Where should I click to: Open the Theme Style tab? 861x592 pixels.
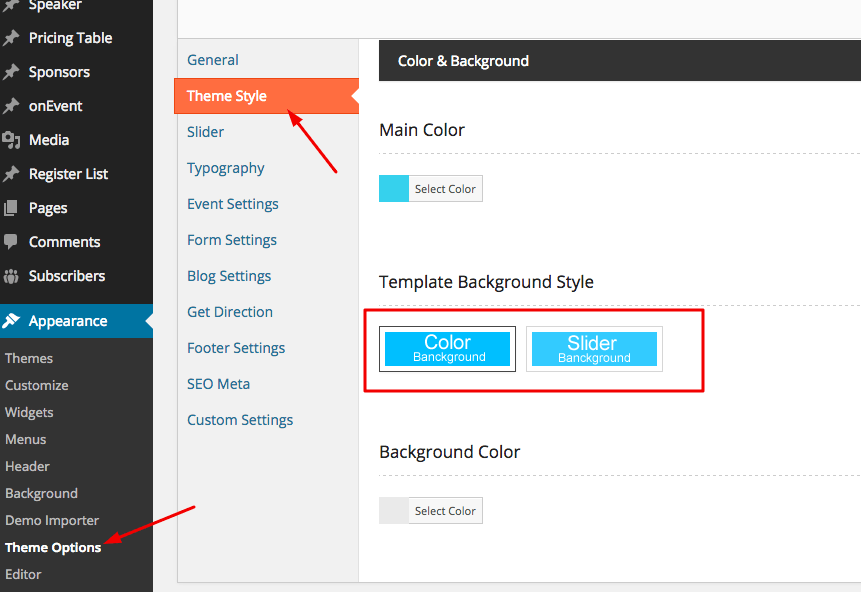[227, 96]
